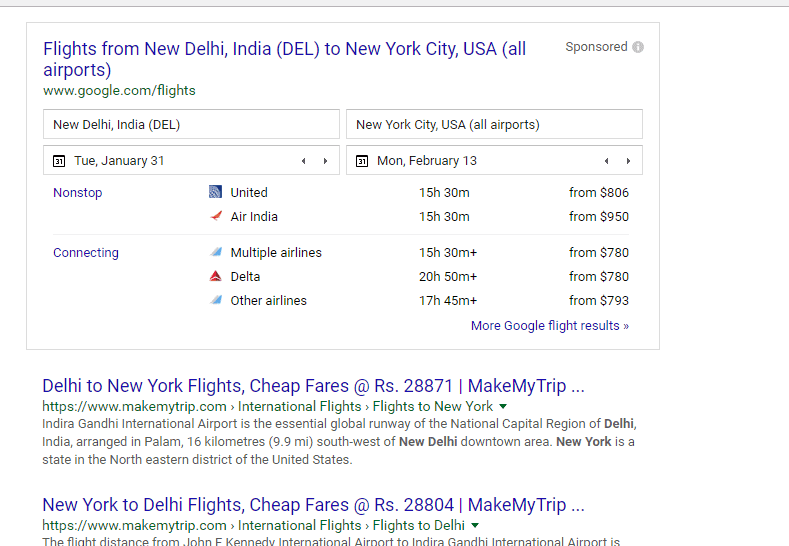Edit the New York City destination field
The height and width of the screenshot is (546, 789).
point(494,124)
